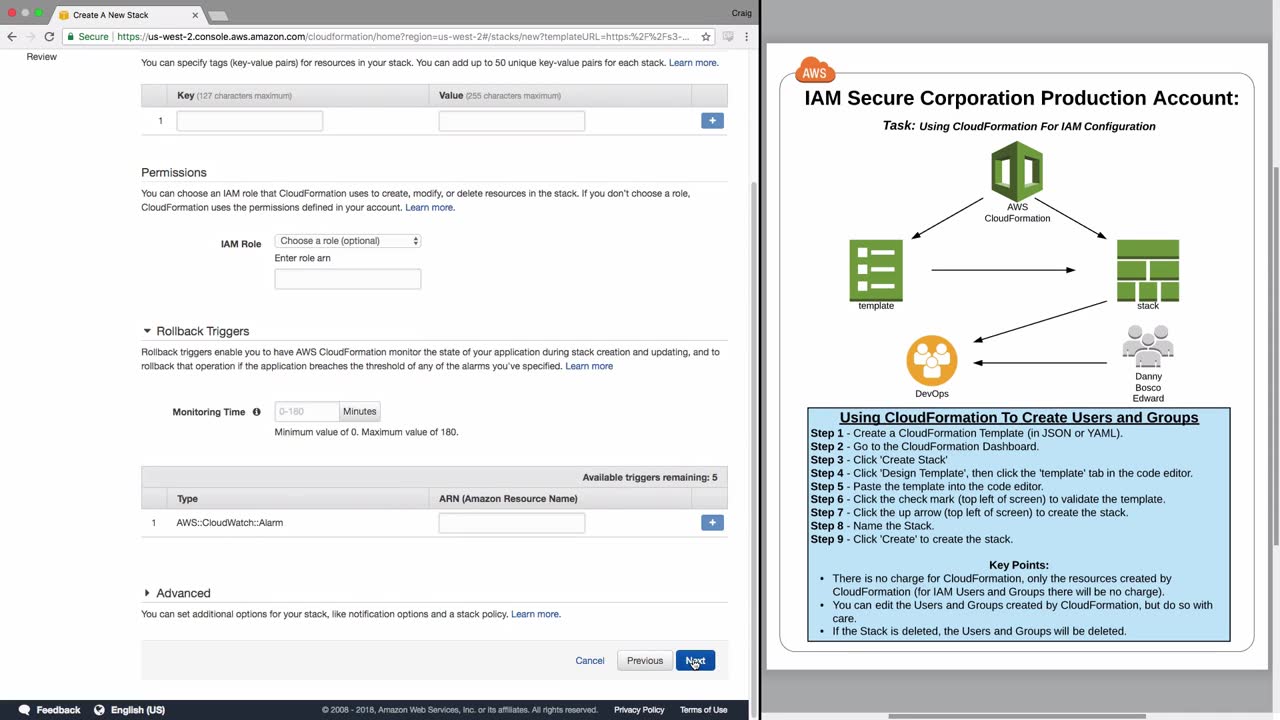
Task: Click the Next button
Action: tap(695, 660)
